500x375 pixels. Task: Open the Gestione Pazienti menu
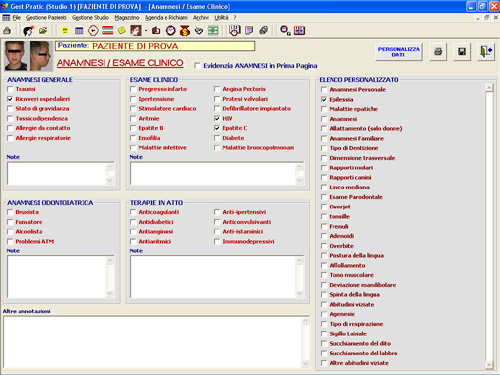click(x=46, y=17)
